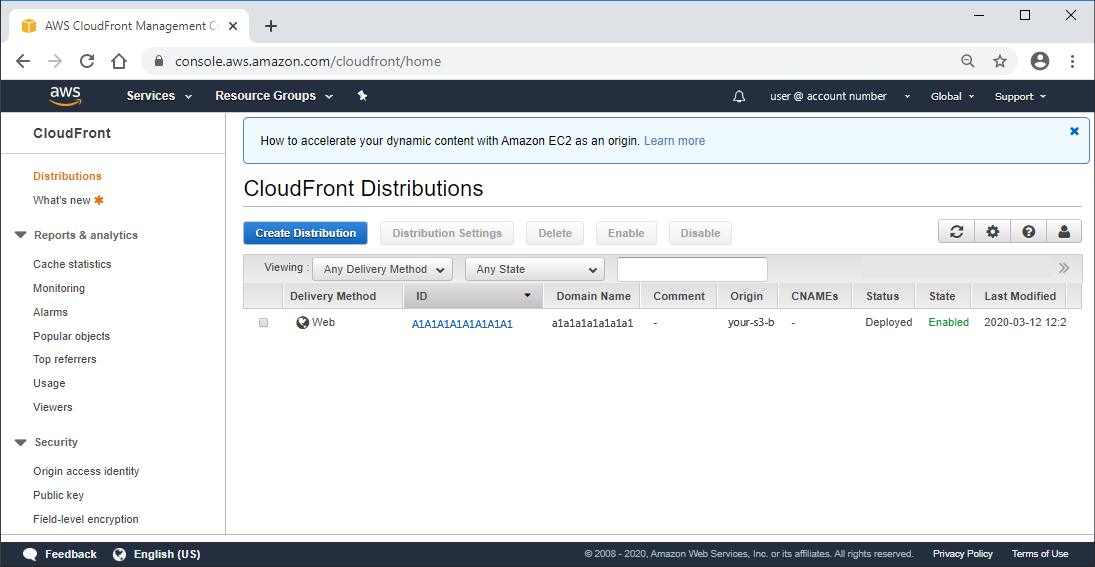Click the language globe icon in footer

[119, 554]
